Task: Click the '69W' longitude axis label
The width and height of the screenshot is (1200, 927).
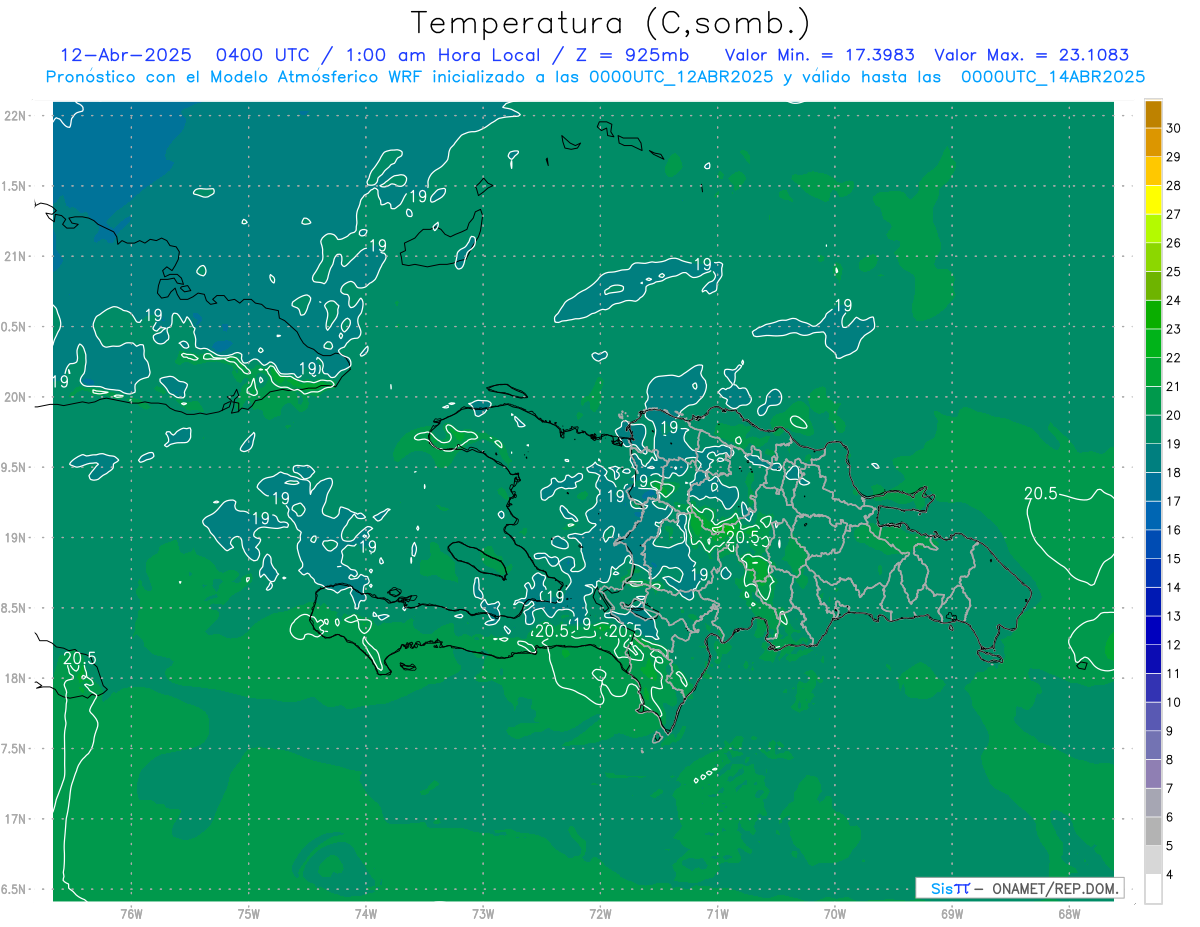Action: click(953, 914)
